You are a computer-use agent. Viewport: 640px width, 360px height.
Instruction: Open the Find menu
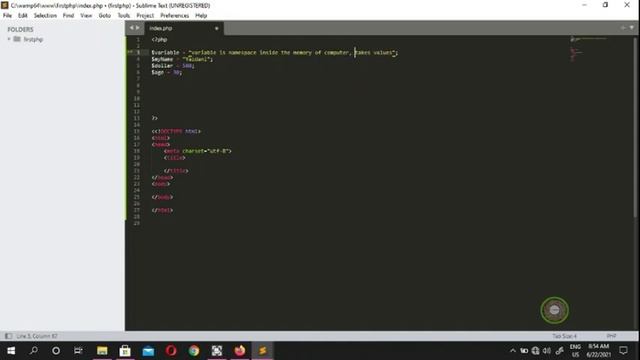point(68,16)
